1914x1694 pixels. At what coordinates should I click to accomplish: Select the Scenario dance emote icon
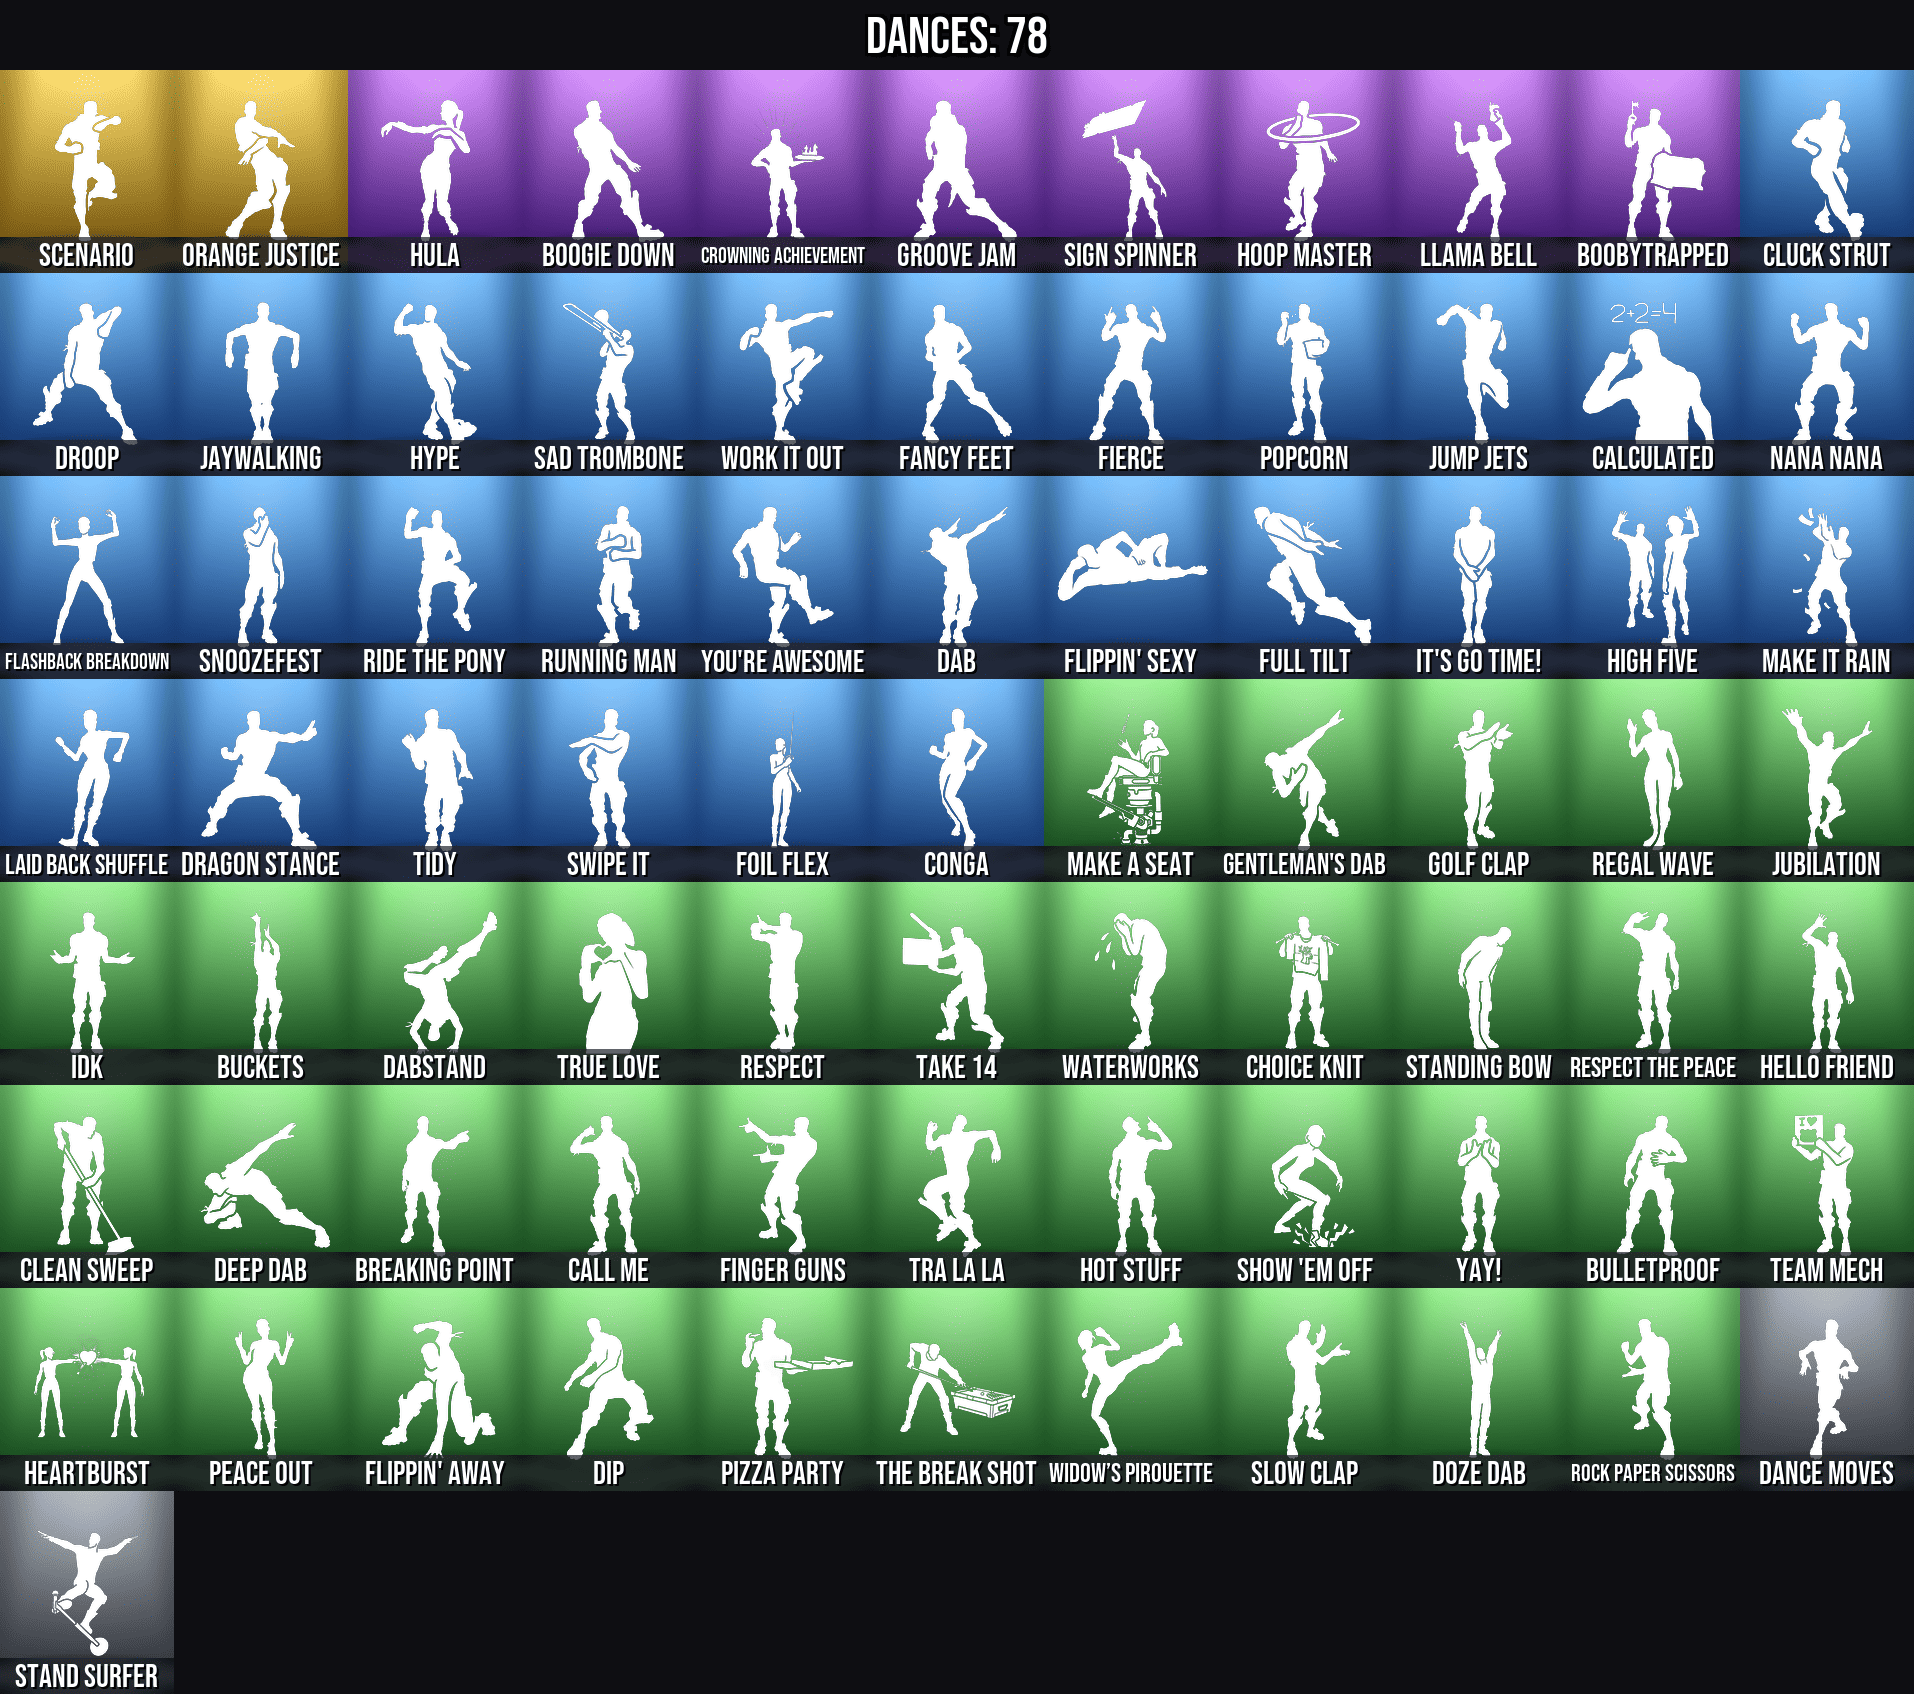[x=87, y=170]
